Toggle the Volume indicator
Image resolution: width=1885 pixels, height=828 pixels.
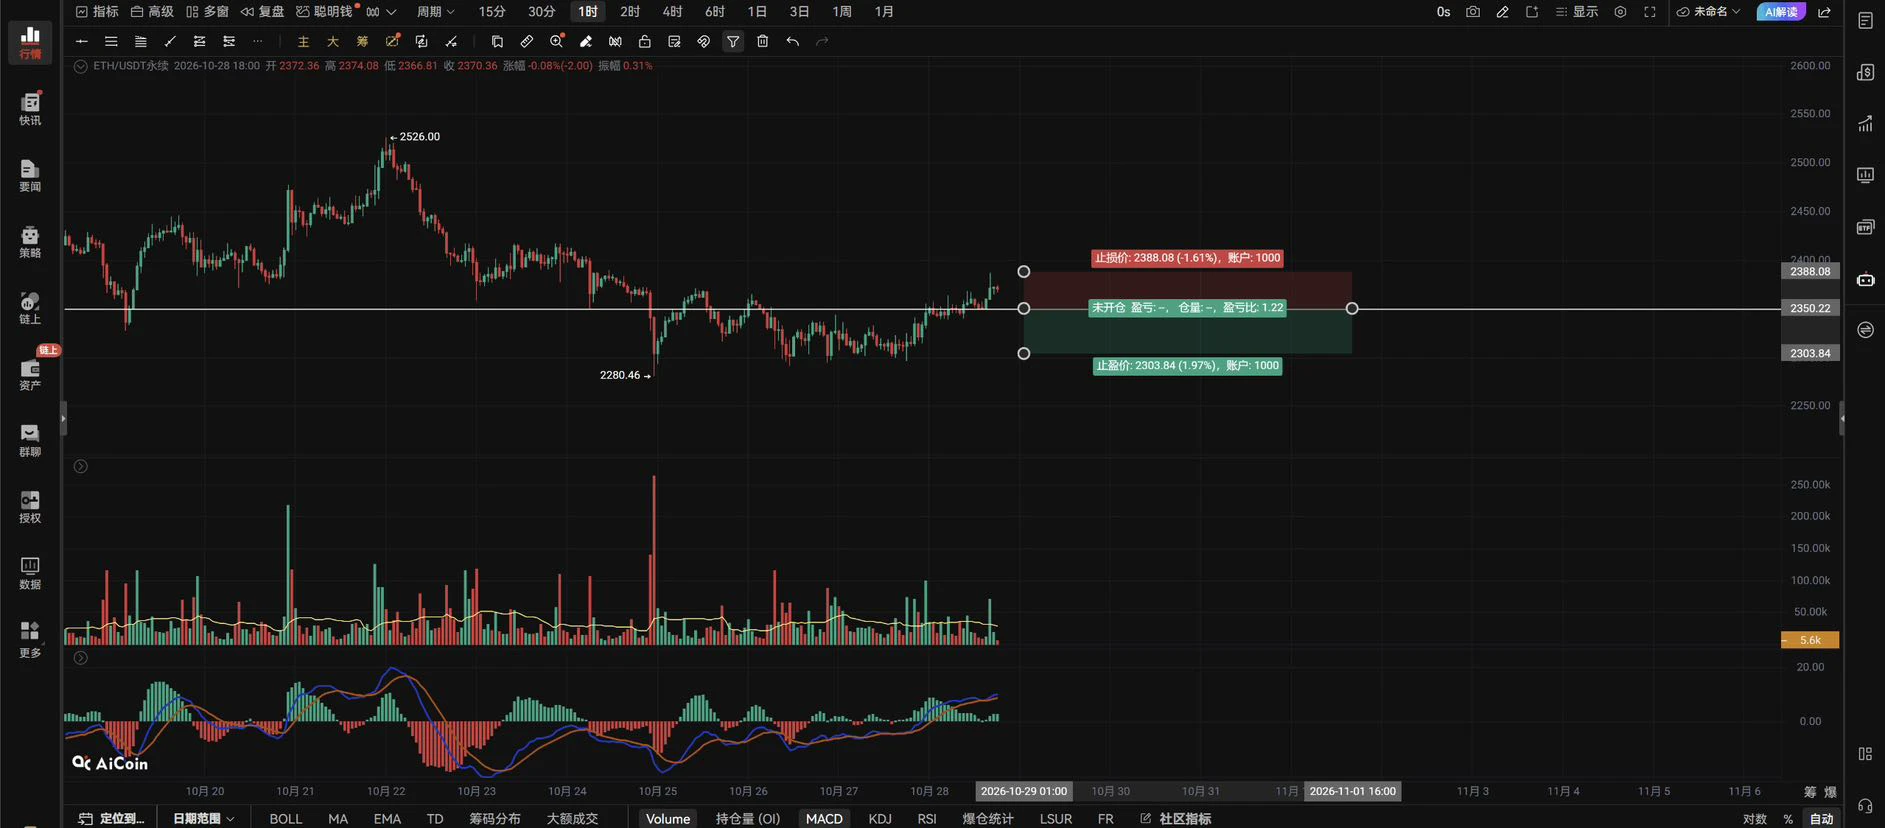tap(668, 818)
